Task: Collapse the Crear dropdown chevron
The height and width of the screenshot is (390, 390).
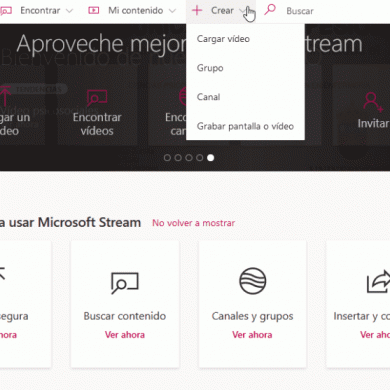Action: tap(242, 11)
